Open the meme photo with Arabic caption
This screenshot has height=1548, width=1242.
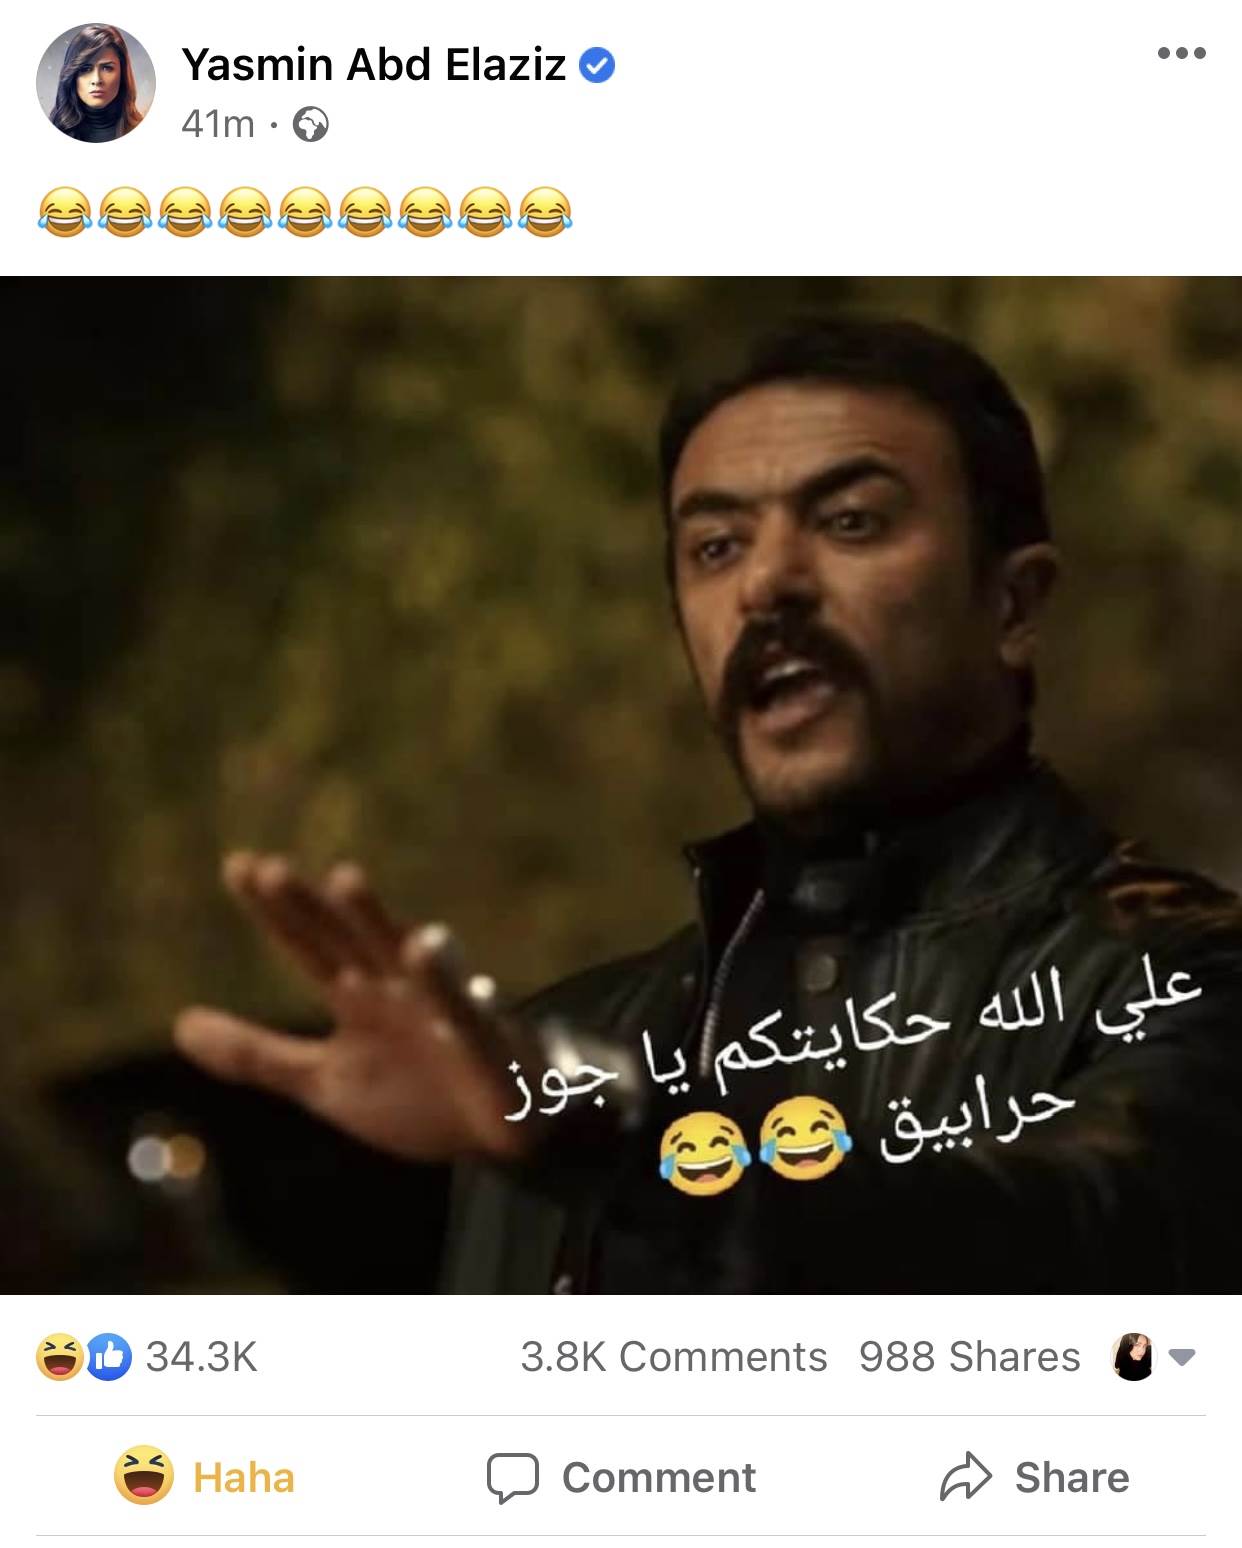click(x=621, y=785)
